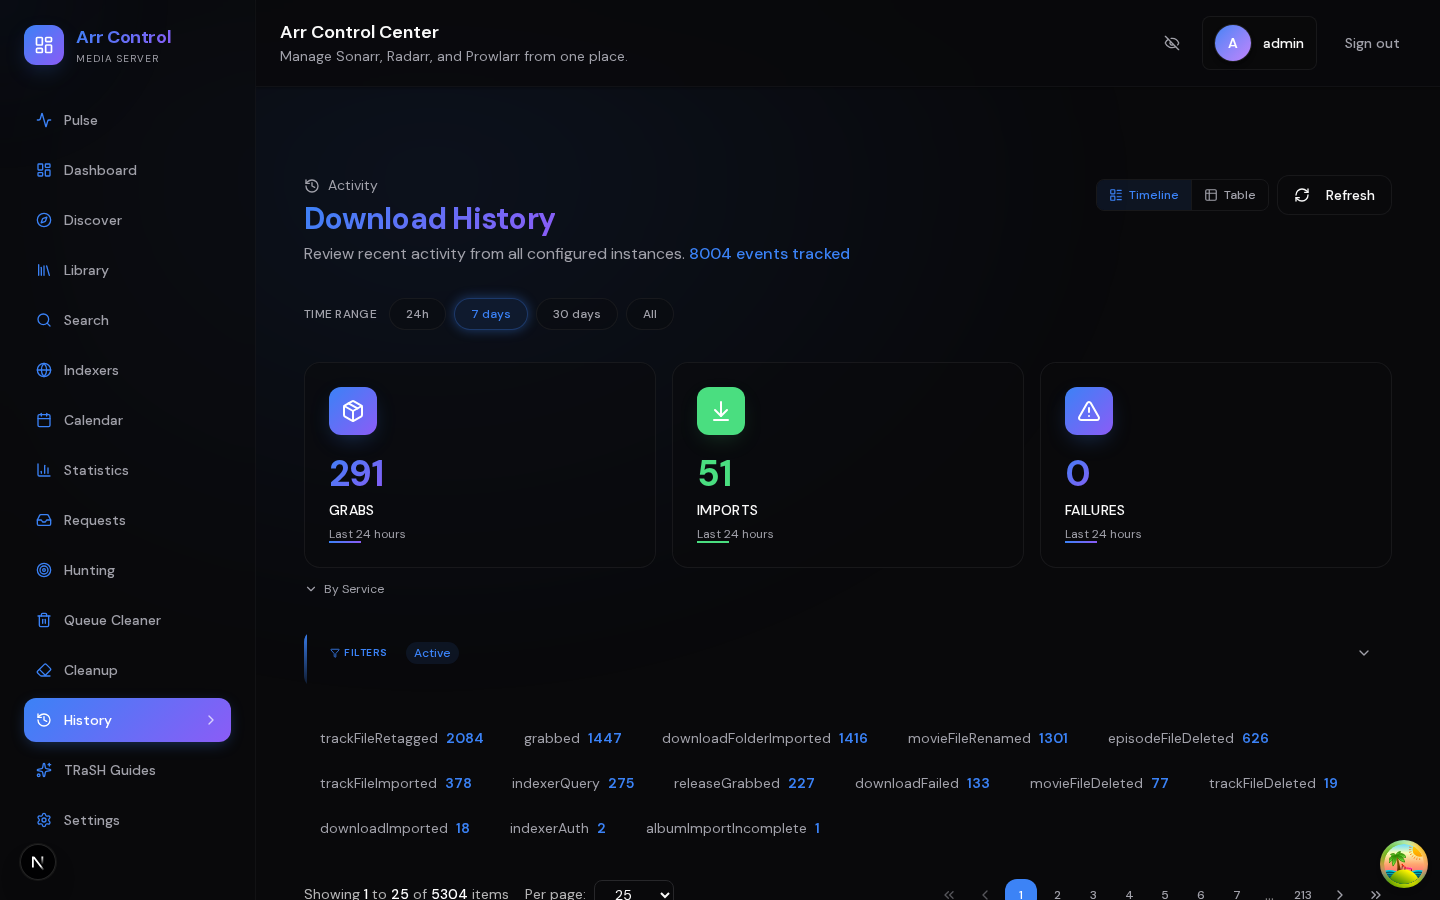The image size is (1440, 900).
Task: Open the Search page in sidebar
Action: (x=127, y=320)
